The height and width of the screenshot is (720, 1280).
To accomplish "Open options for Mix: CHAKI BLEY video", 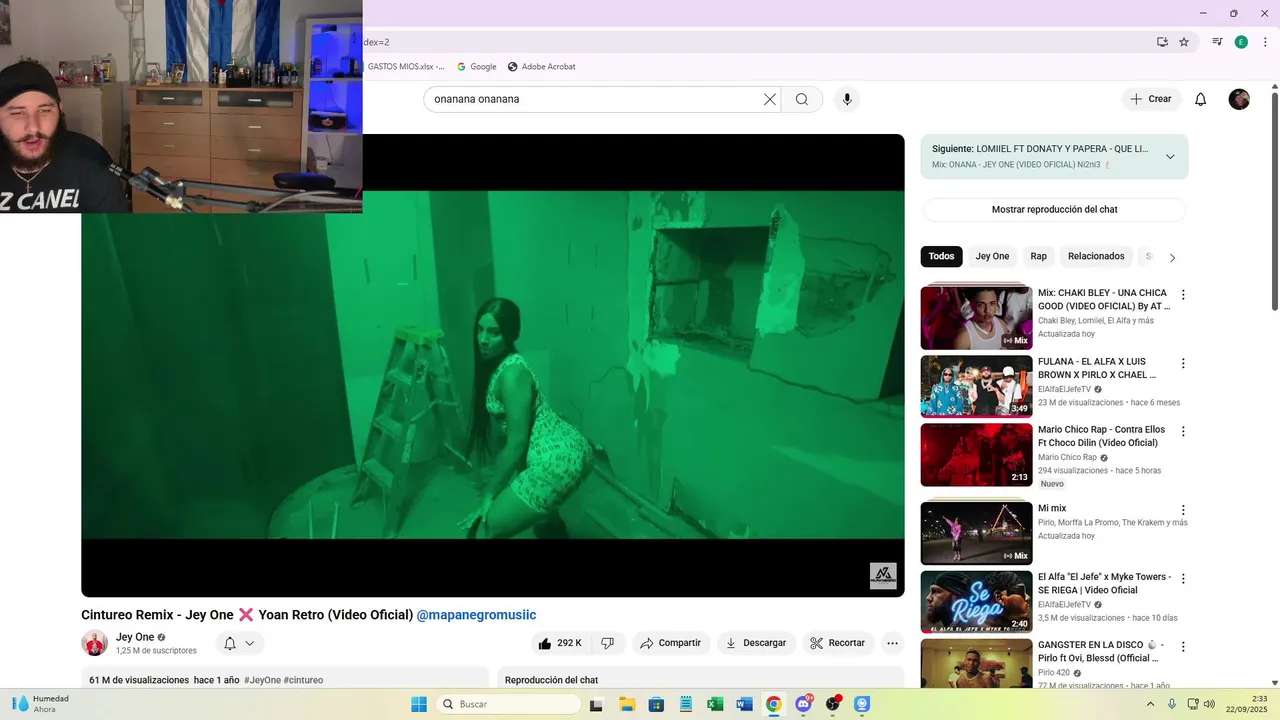I will coord(1183,295).
